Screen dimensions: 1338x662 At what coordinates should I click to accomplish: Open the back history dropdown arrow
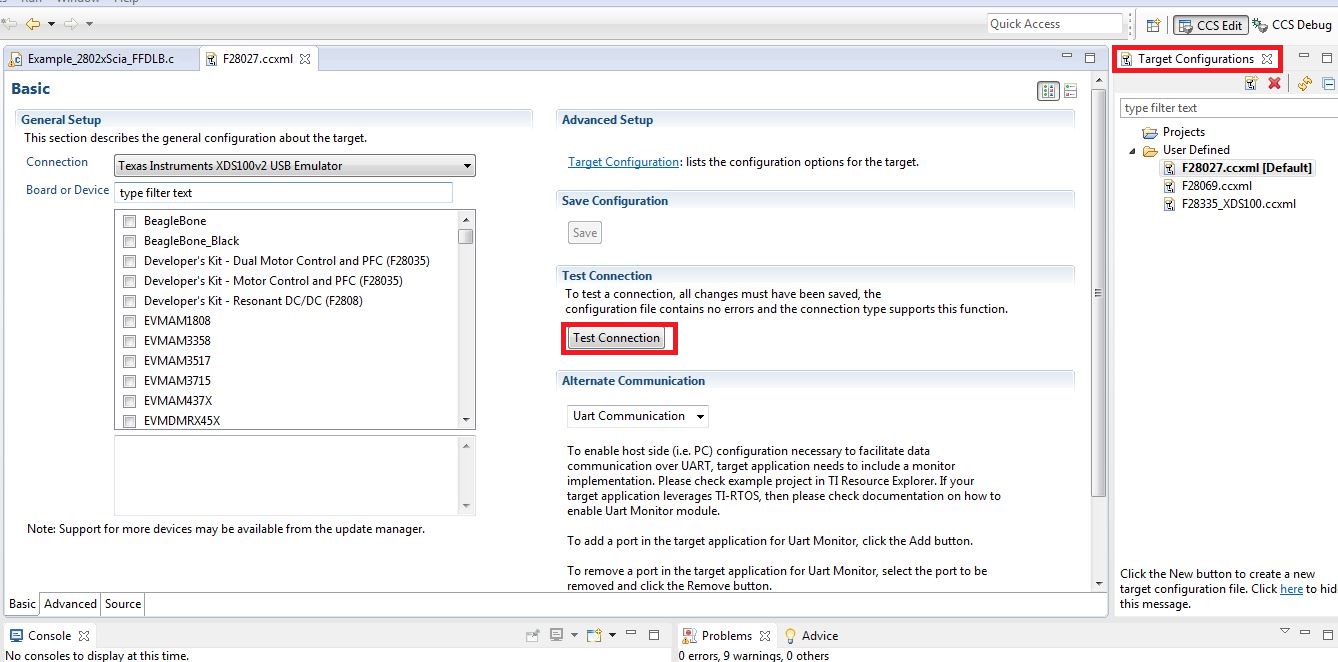point(51,24)
